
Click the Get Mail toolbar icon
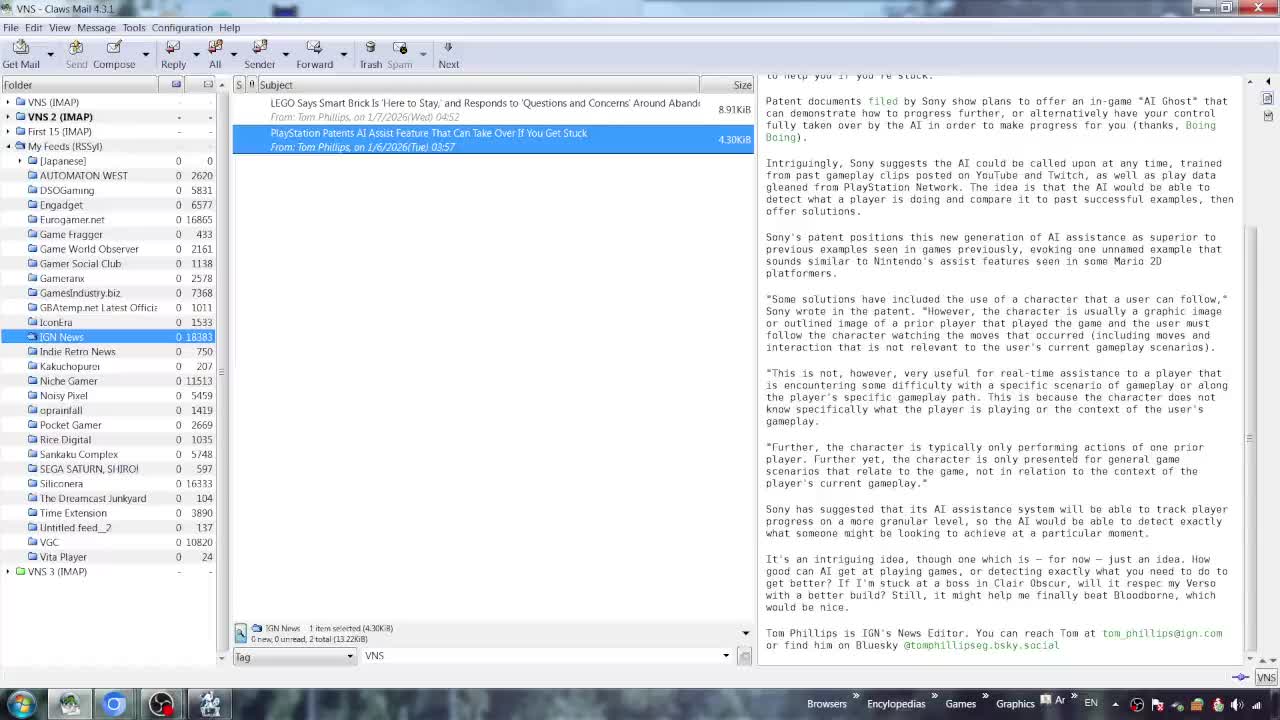point(21,54)
